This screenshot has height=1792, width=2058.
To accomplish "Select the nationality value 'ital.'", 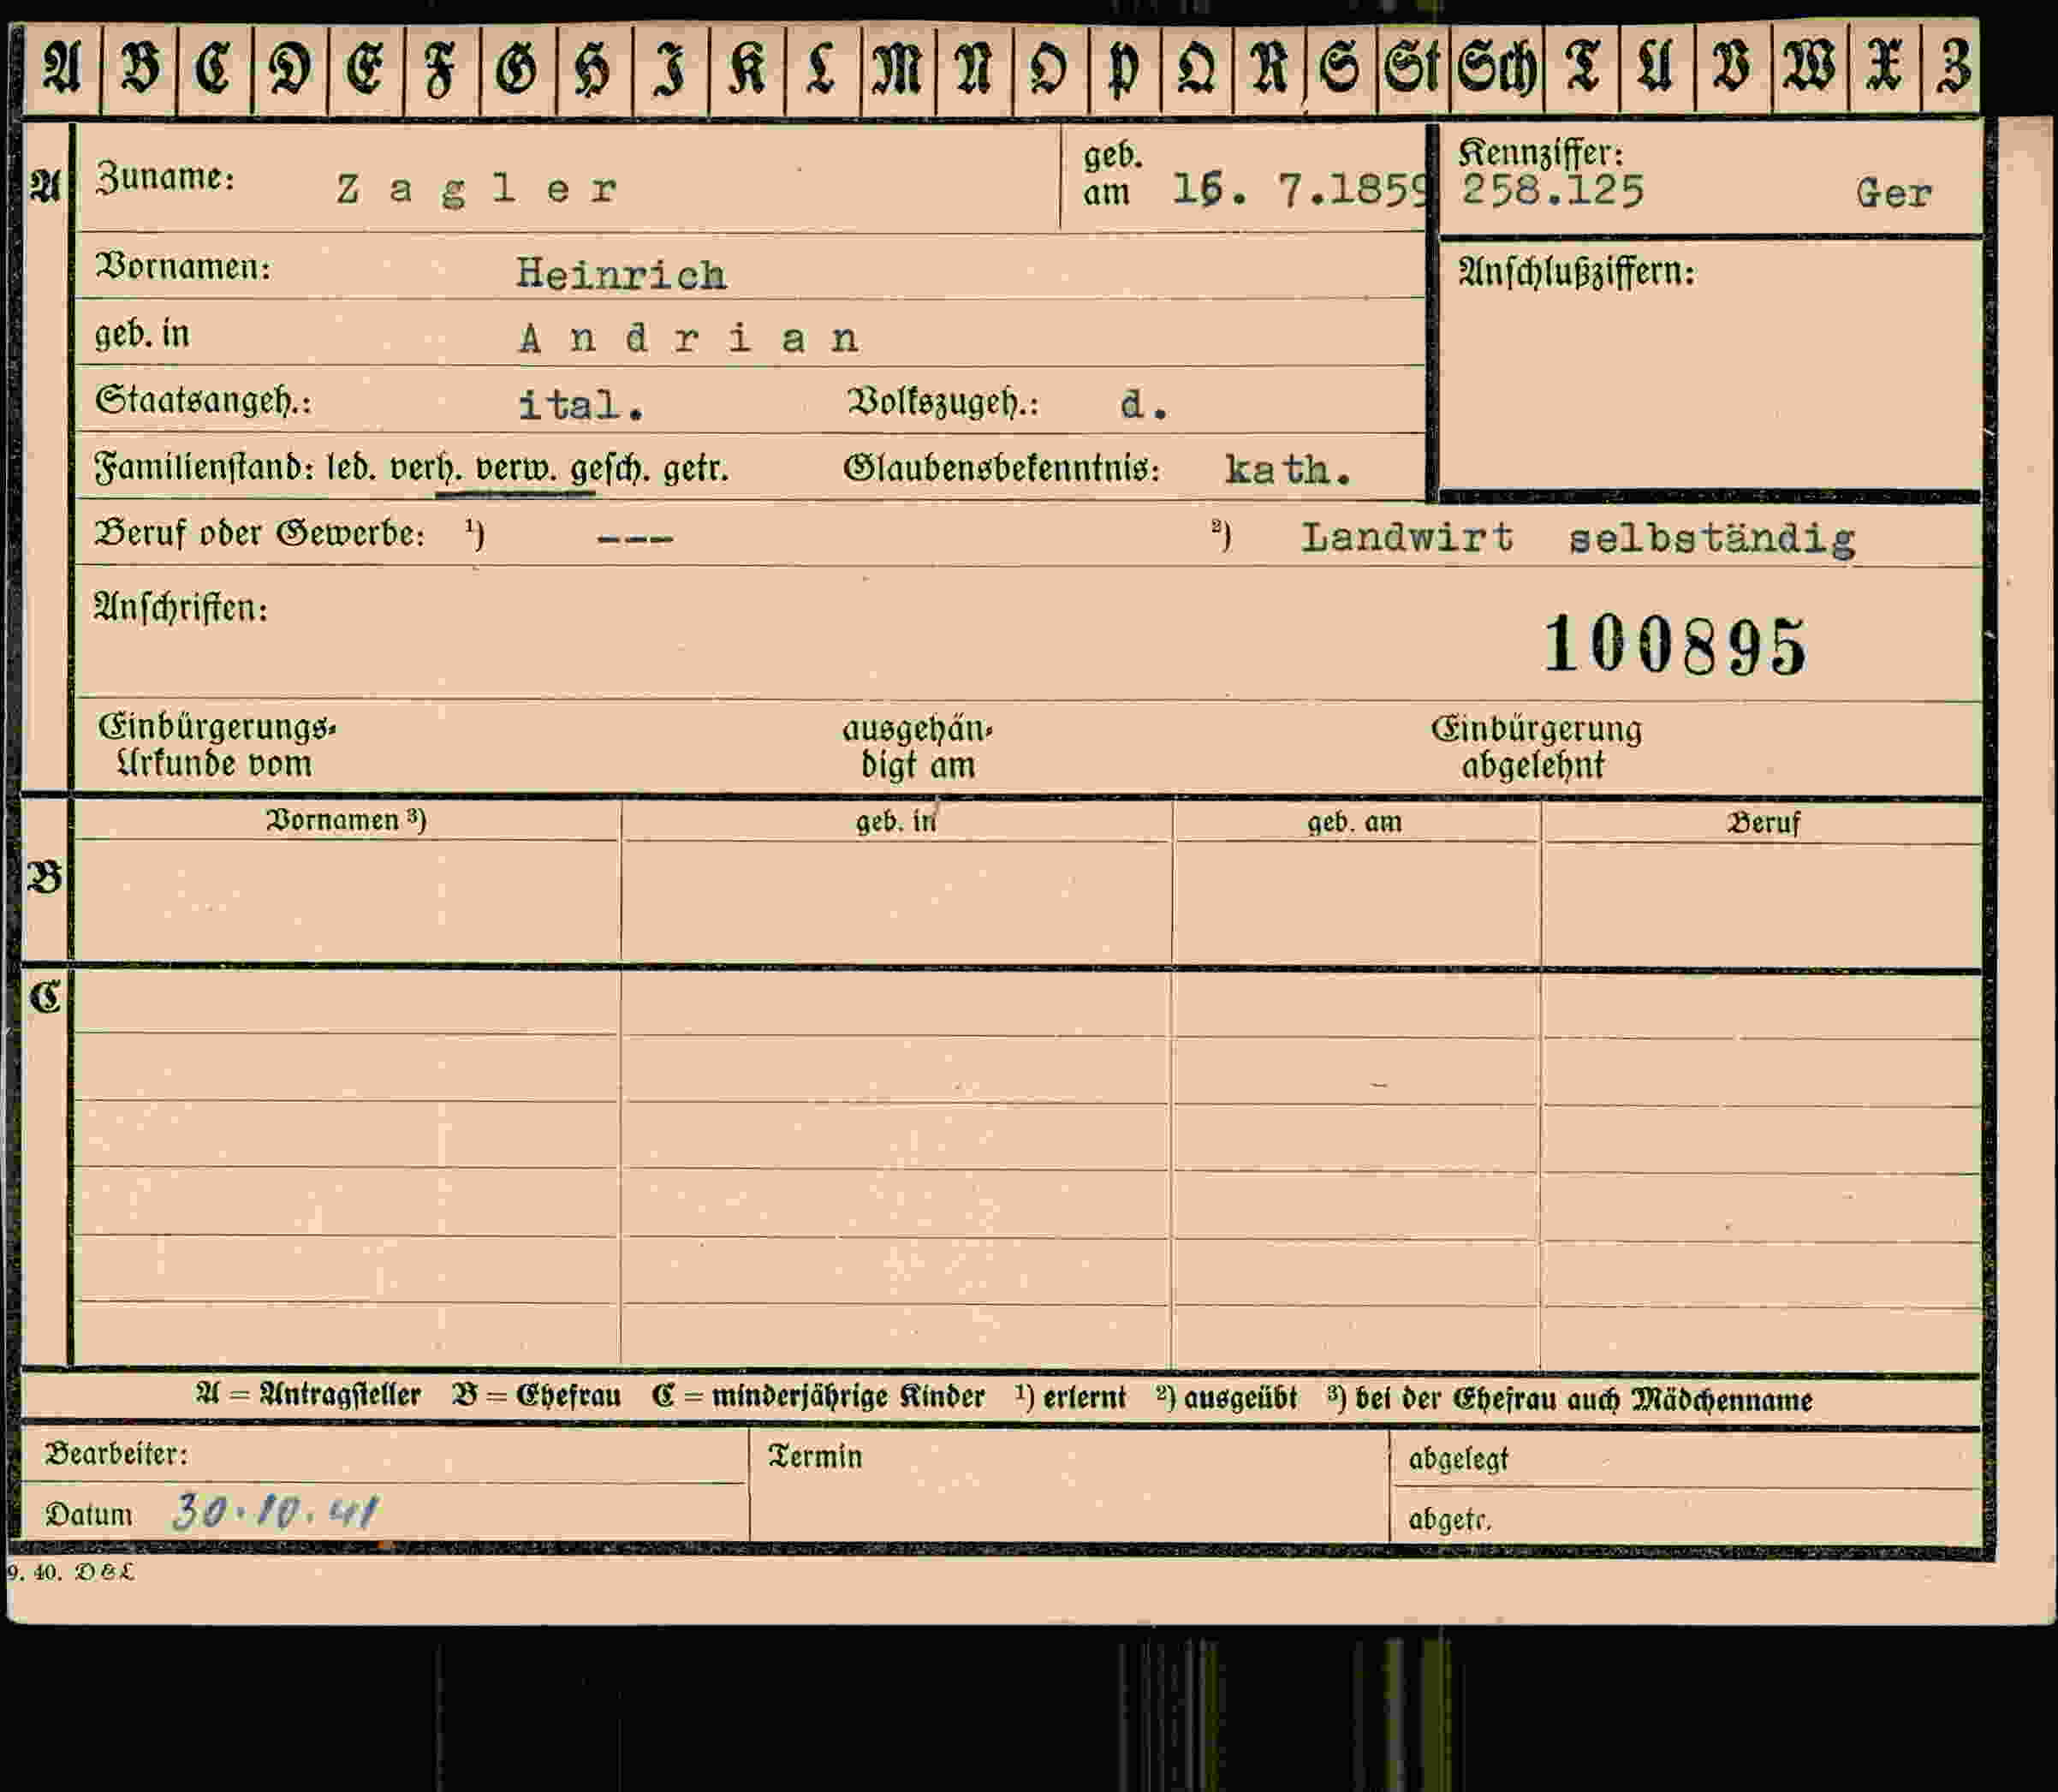I will tap(581, 405).
